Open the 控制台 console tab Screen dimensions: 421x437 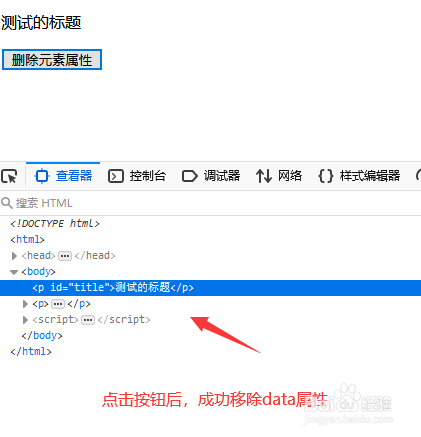point(137,176)
